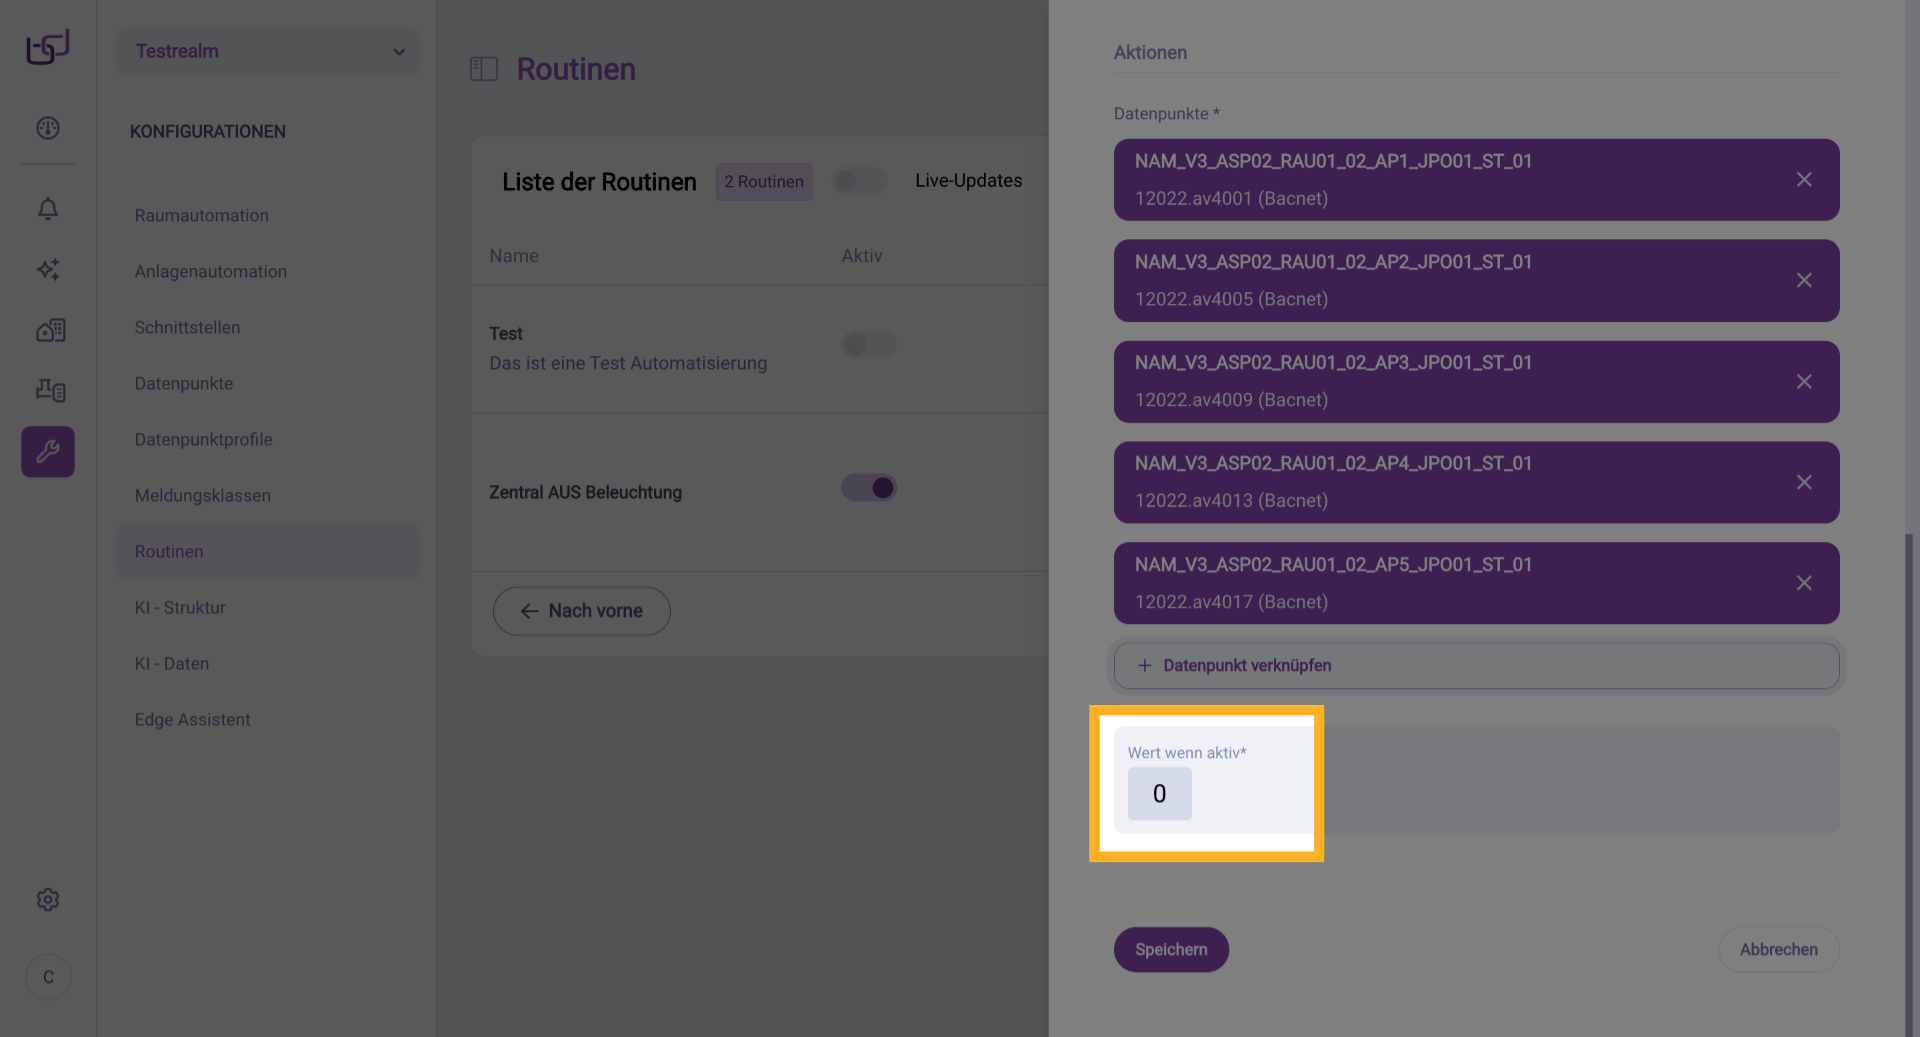This screenshot has height=1037, width=1920.
Task: Expand the Testrealm realm dropdown
Action: click(267, 51)
